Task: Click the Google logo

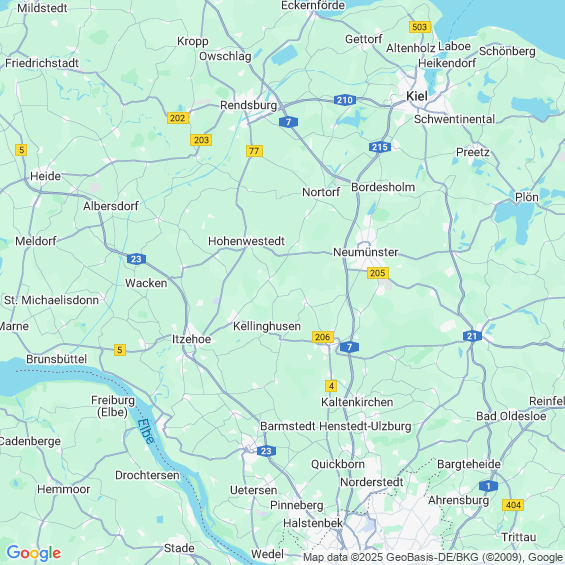Action: [x=34, y=553]
